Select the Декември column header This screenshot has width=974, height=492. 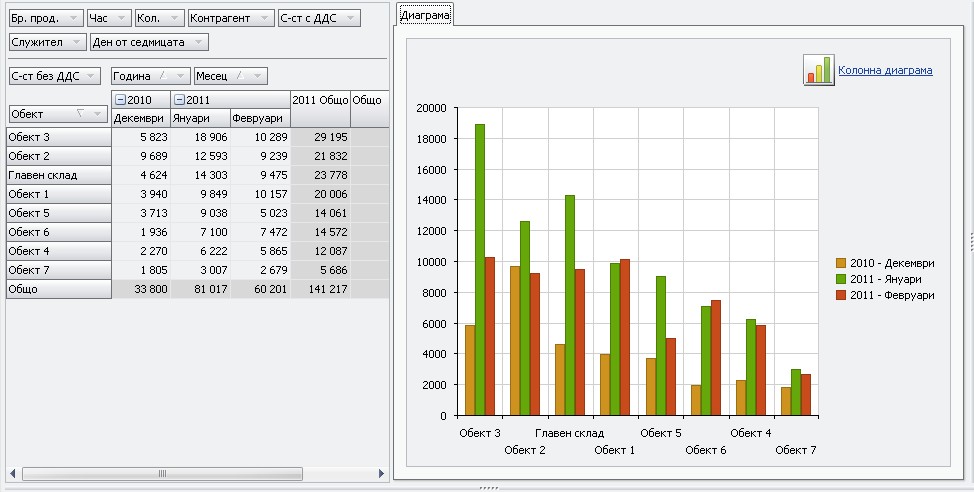(x=141, y=118)
